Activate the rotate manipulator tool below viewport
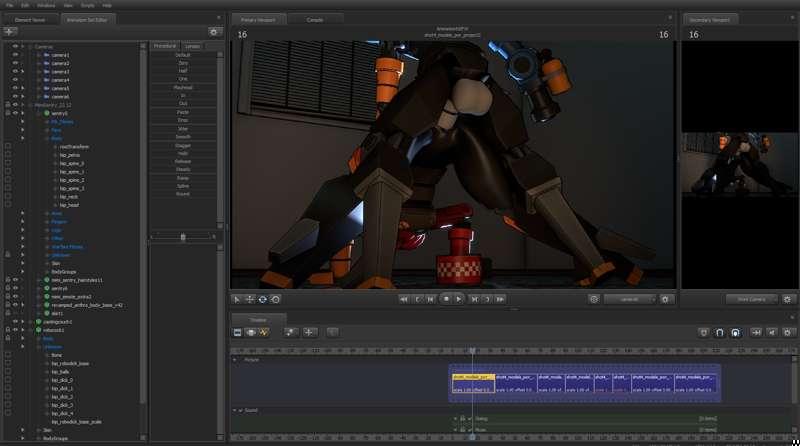The image size is (800, 446). pyautogui.click(x=262, y=300)
